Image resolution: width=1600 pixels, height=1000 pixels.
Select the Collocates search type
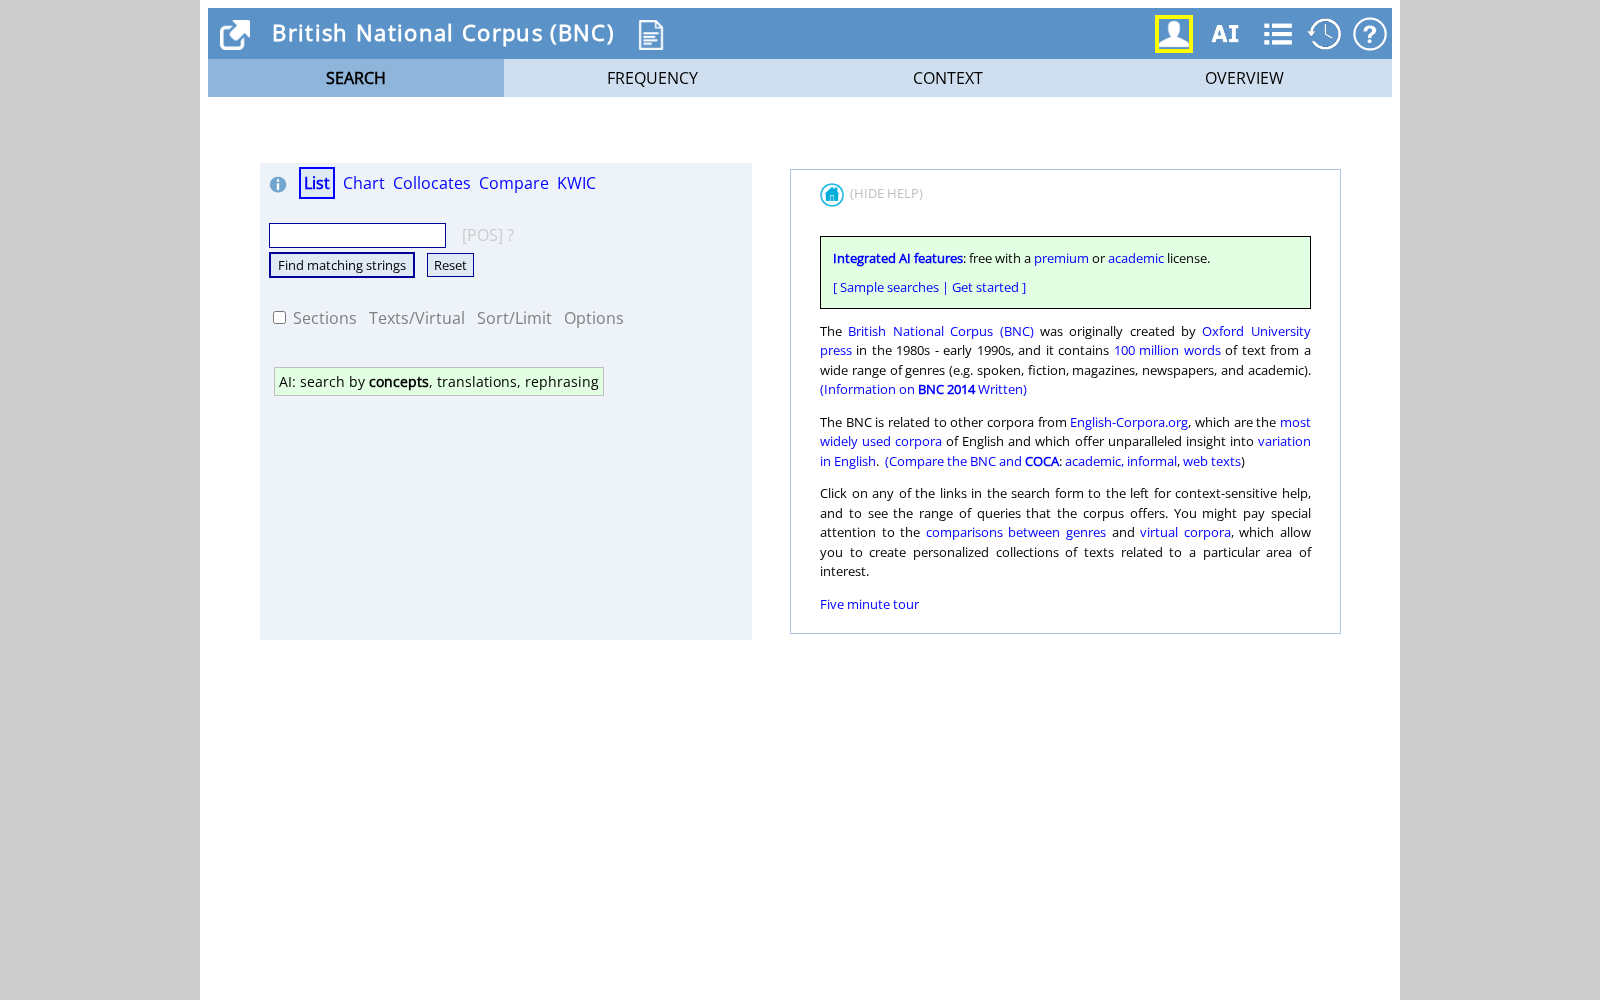click(x=432, y=183)
